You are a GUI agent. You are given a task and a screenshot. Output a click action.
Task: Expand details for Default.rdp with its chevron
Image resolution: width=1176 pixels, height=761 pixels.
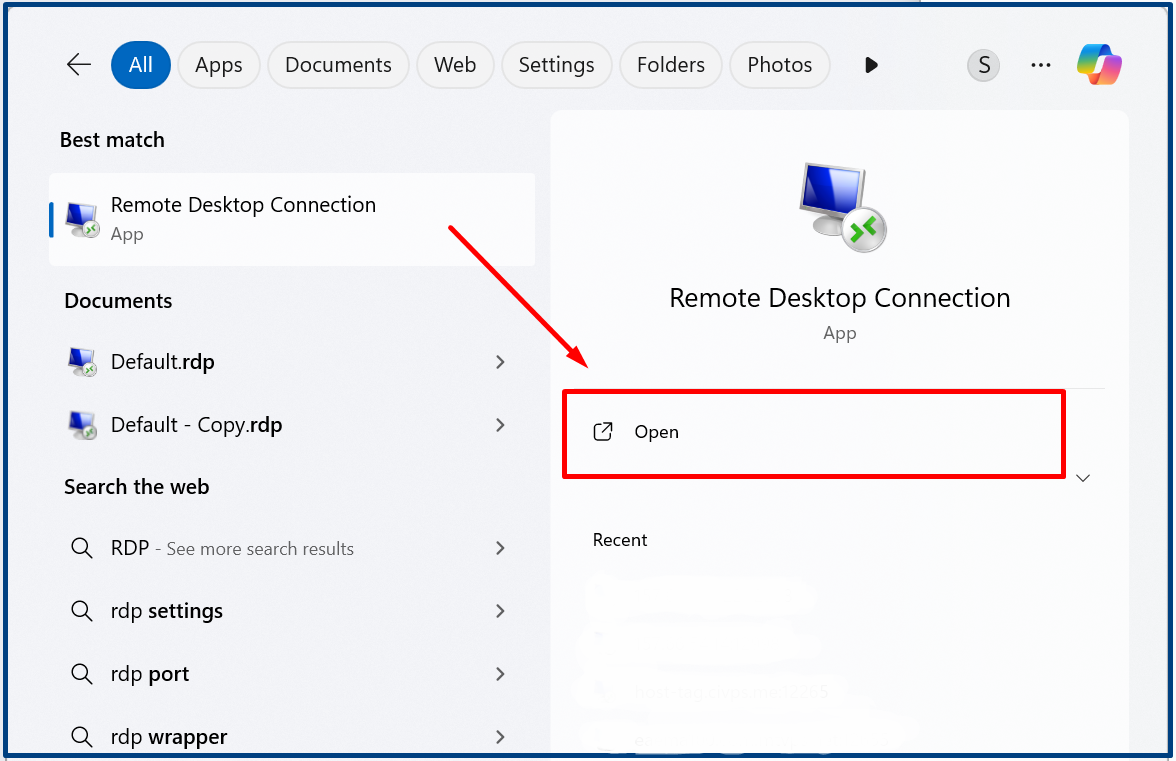[500, 362]
